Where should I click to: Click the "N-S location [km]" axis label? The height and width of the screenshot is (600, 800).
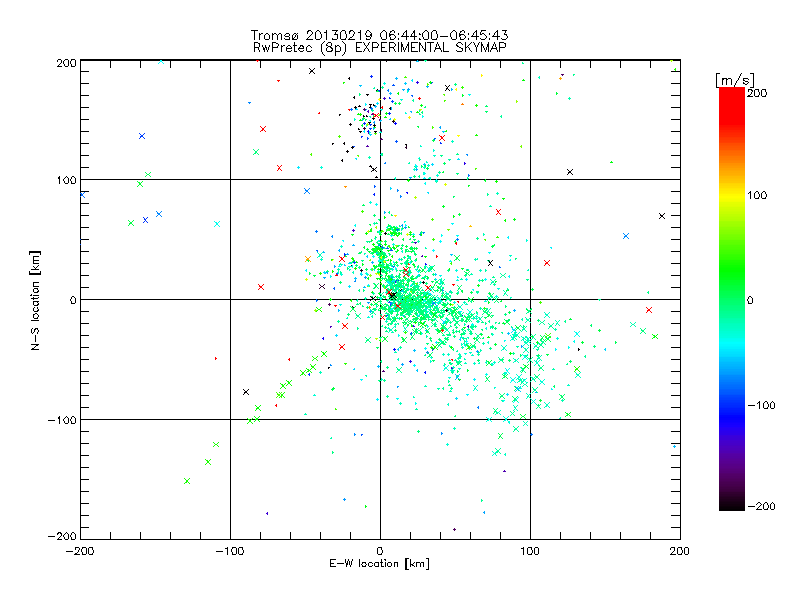click(x=35, y=300)
